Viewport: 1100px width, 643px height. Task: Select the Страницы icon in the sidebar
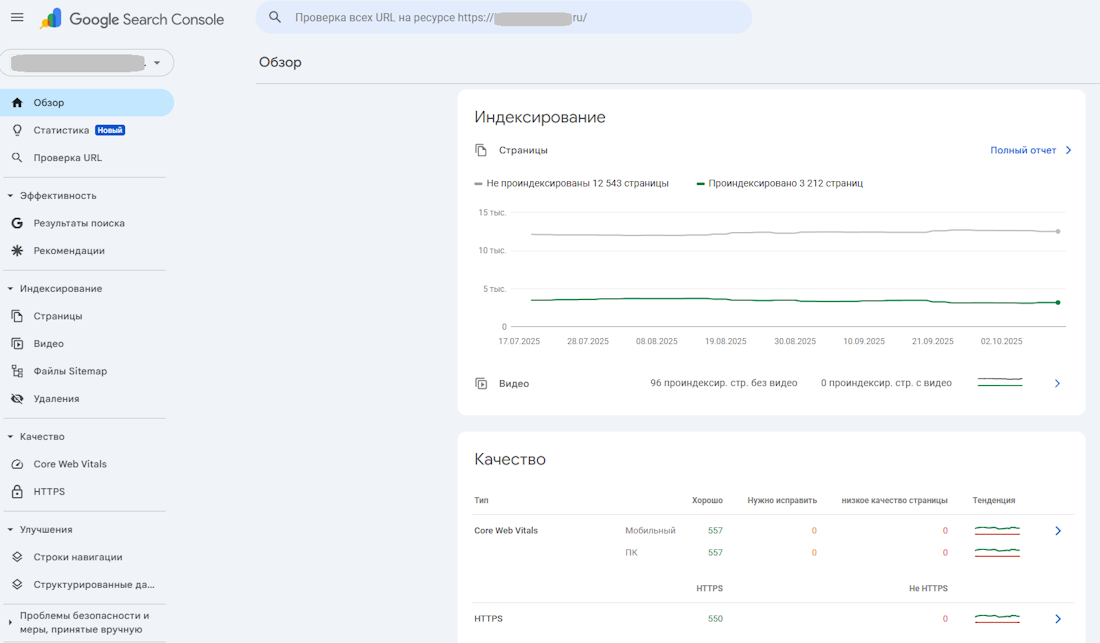coord(16,315)
